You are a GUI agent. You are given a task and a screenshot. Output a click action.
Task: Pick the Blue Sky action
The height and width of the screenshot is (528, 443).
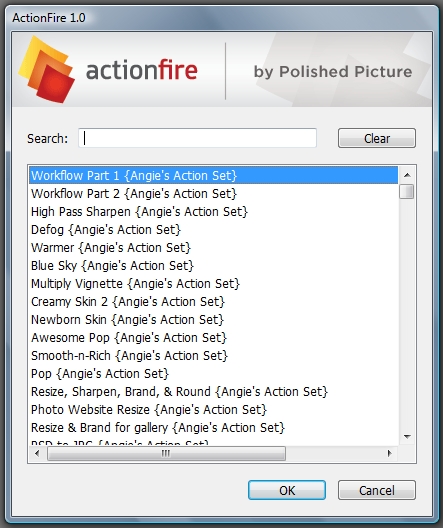(x=213, y=266)
